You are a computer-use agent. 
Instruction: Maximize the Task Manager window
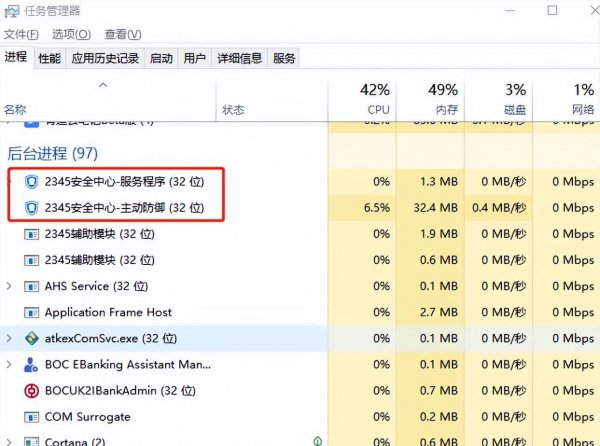pyautogui.click(x=552, y=10)
